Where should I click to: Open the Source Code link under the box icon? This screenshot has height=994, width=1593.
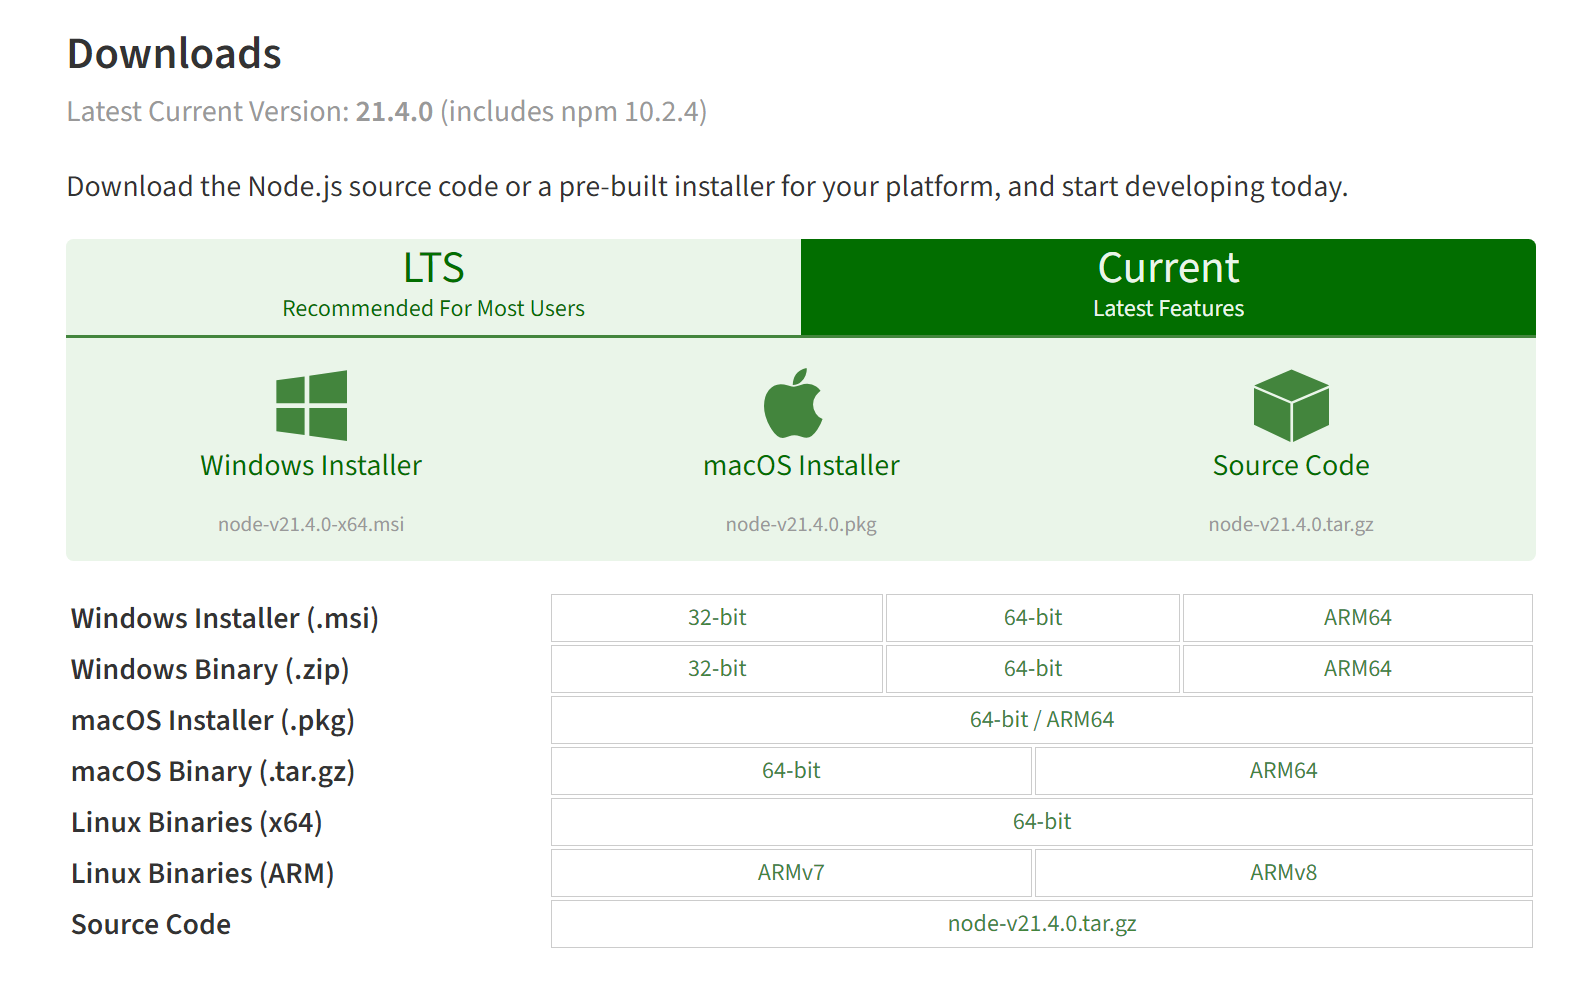coord(1291,466)
